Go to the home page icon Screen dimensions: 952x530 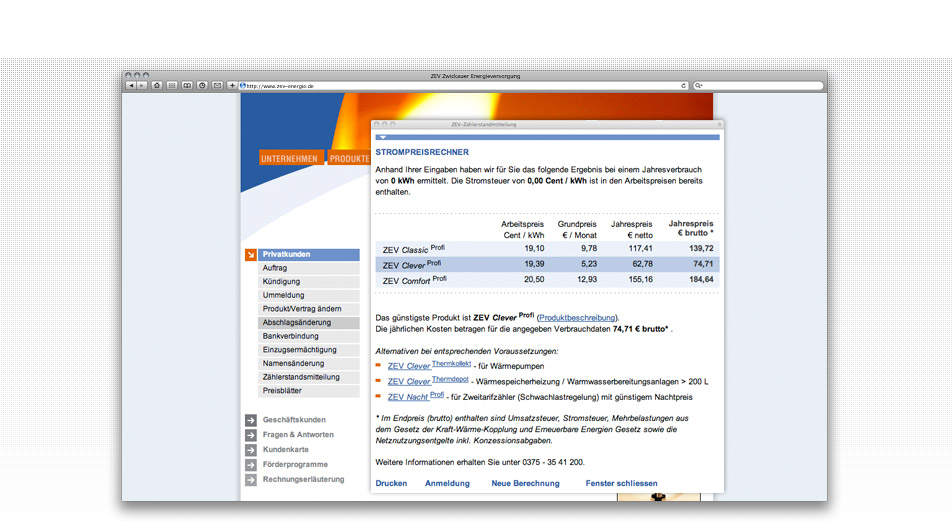[x=158, y=86]
